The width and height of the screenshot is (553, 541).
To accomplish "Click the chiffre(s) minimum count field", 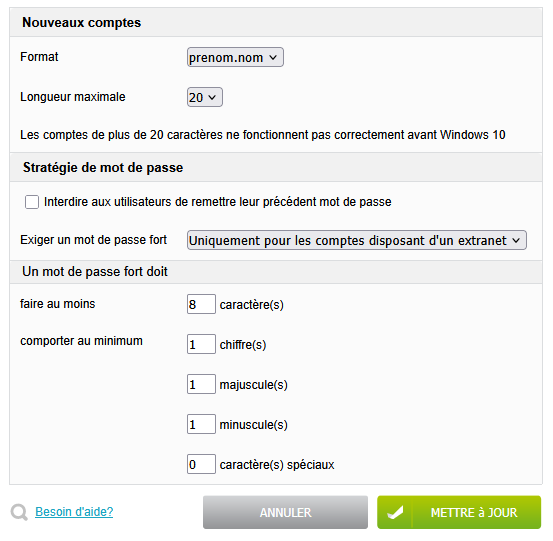I will (201, 344).
